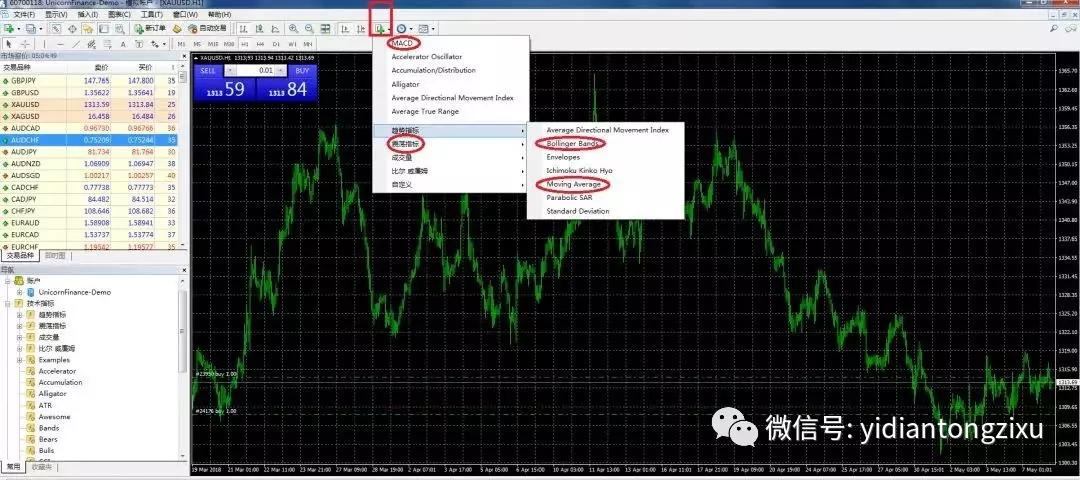Open the indicators list toolbar icon

tap(381, 29)
